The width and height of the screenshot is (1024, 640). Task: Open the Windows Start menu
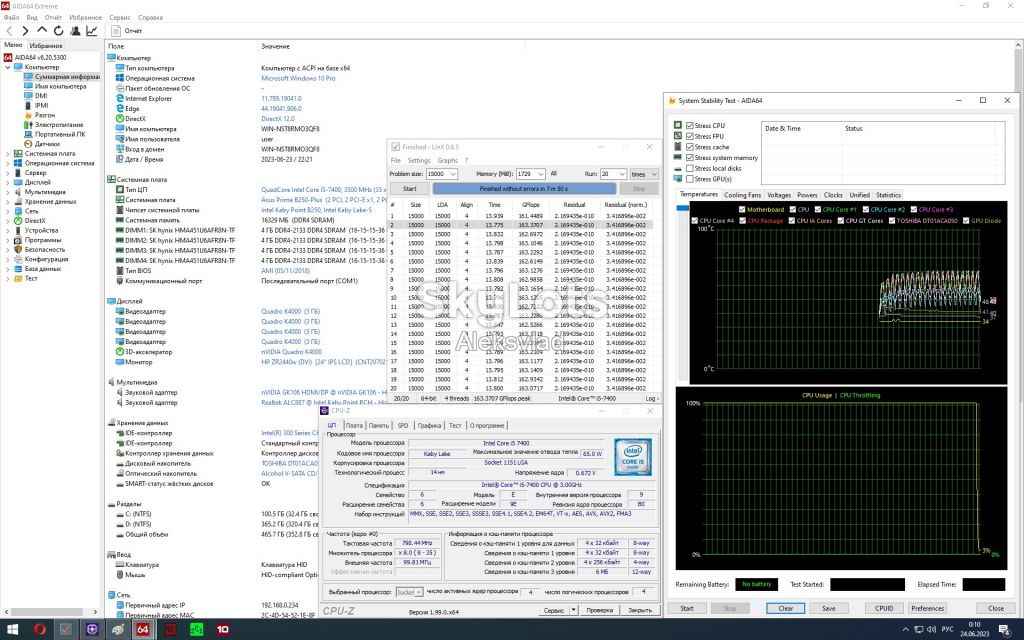coord(12,630)
